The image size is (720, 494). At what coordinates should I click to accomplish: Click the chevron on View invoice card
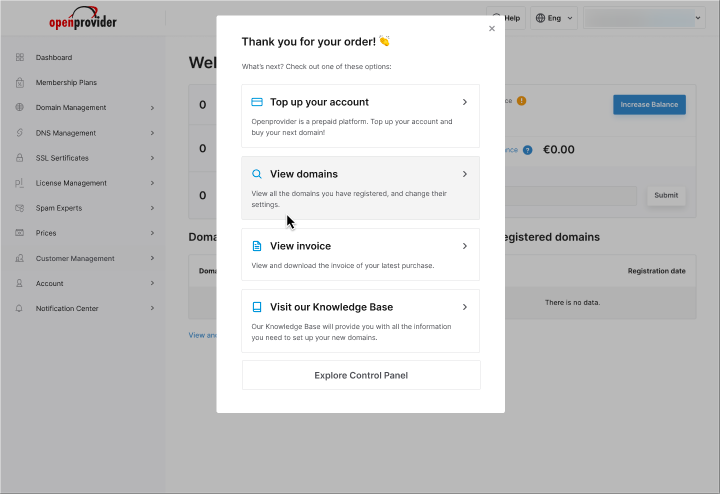(x=465, y=246)
